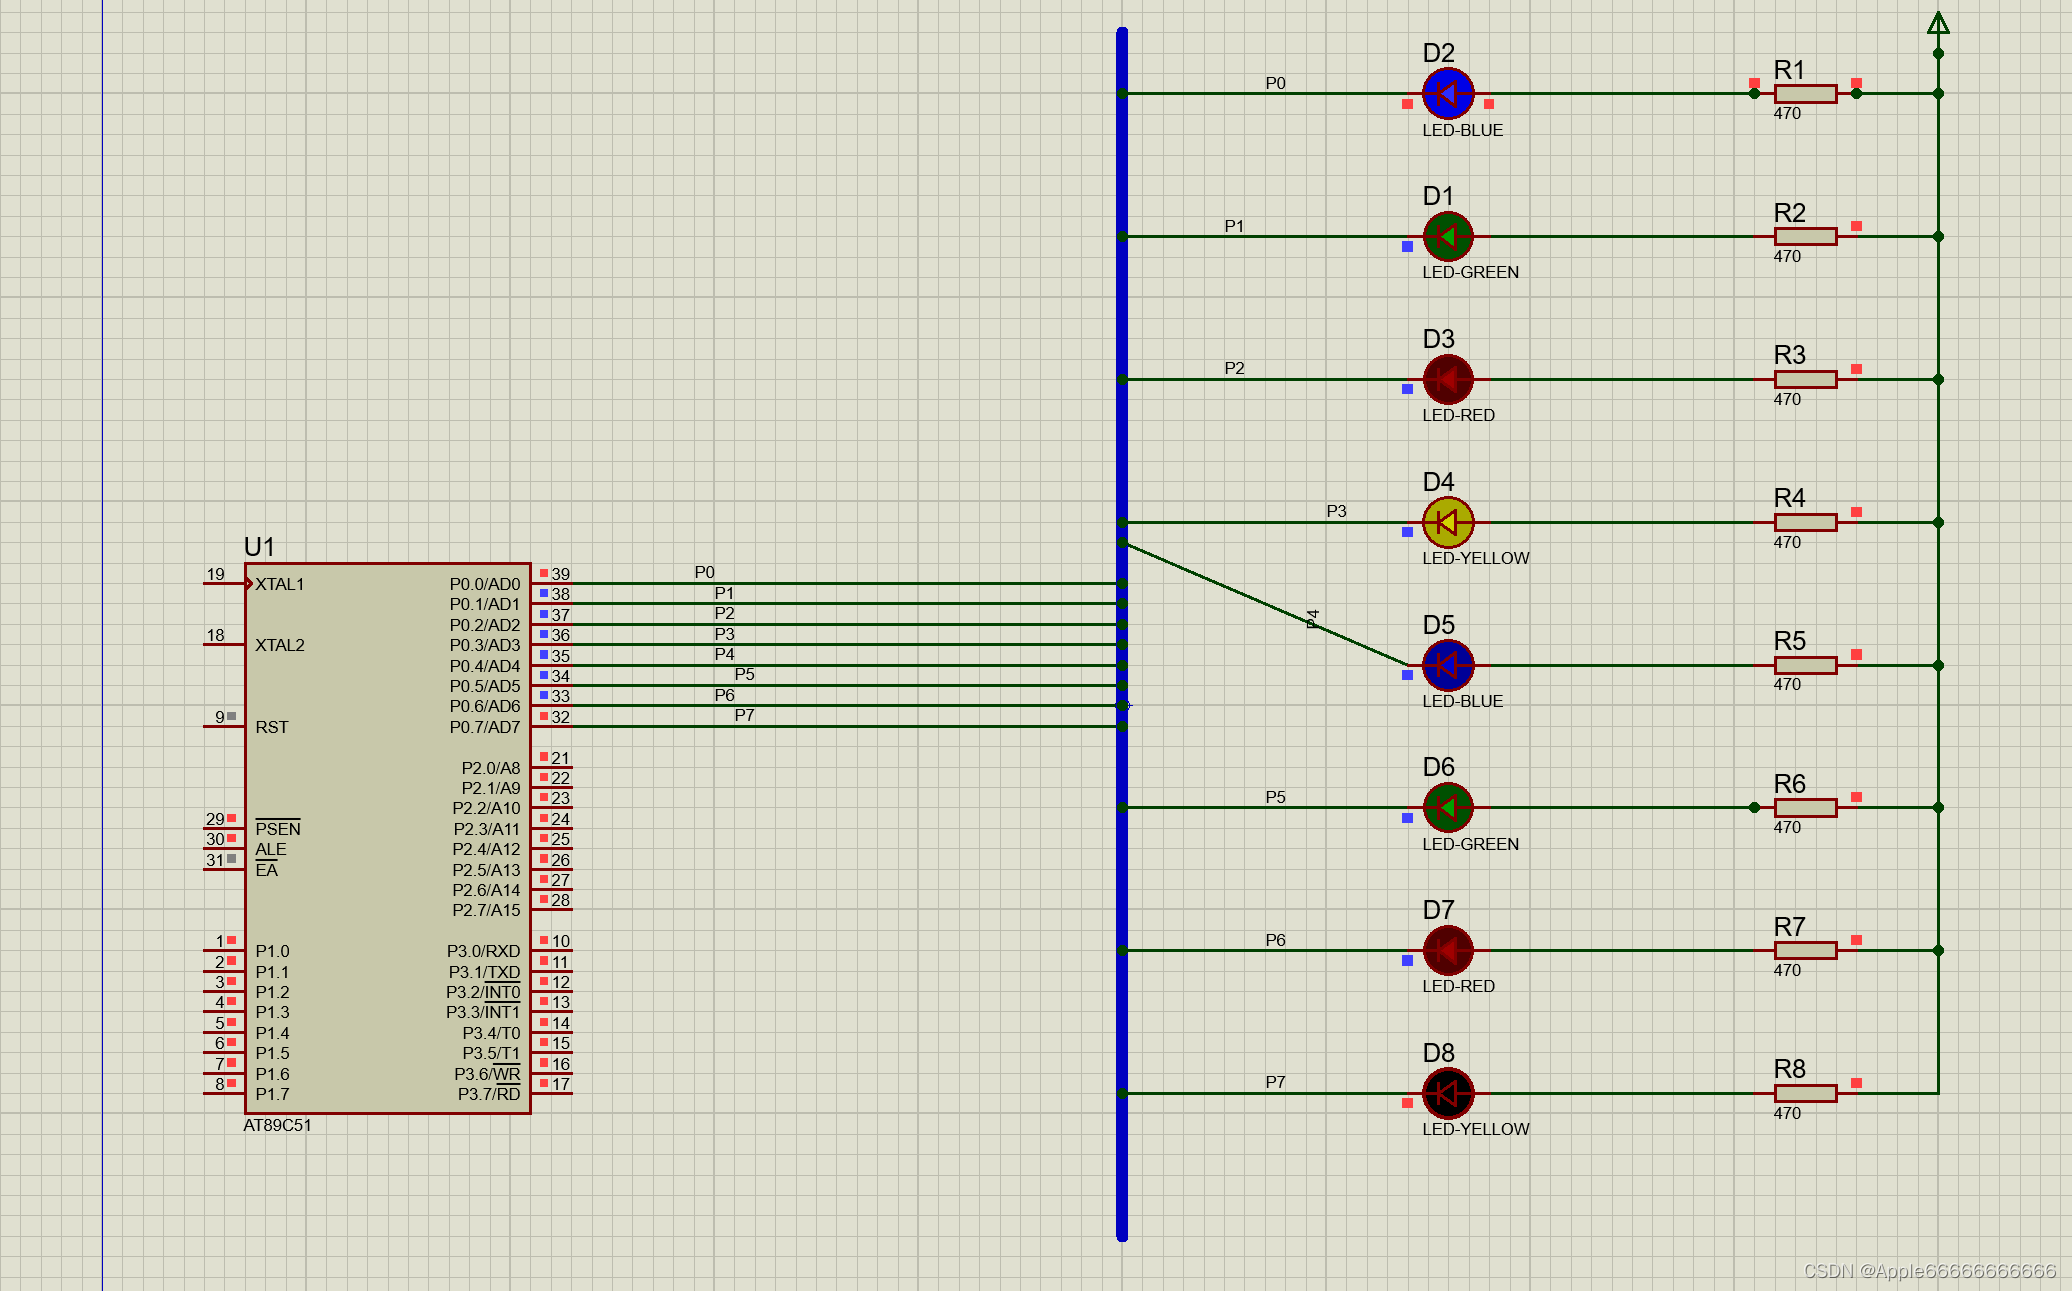Select the D5 blue LED symbol
The height and width of the screenshot is (1291, 2072).
tap(1447, 665)
